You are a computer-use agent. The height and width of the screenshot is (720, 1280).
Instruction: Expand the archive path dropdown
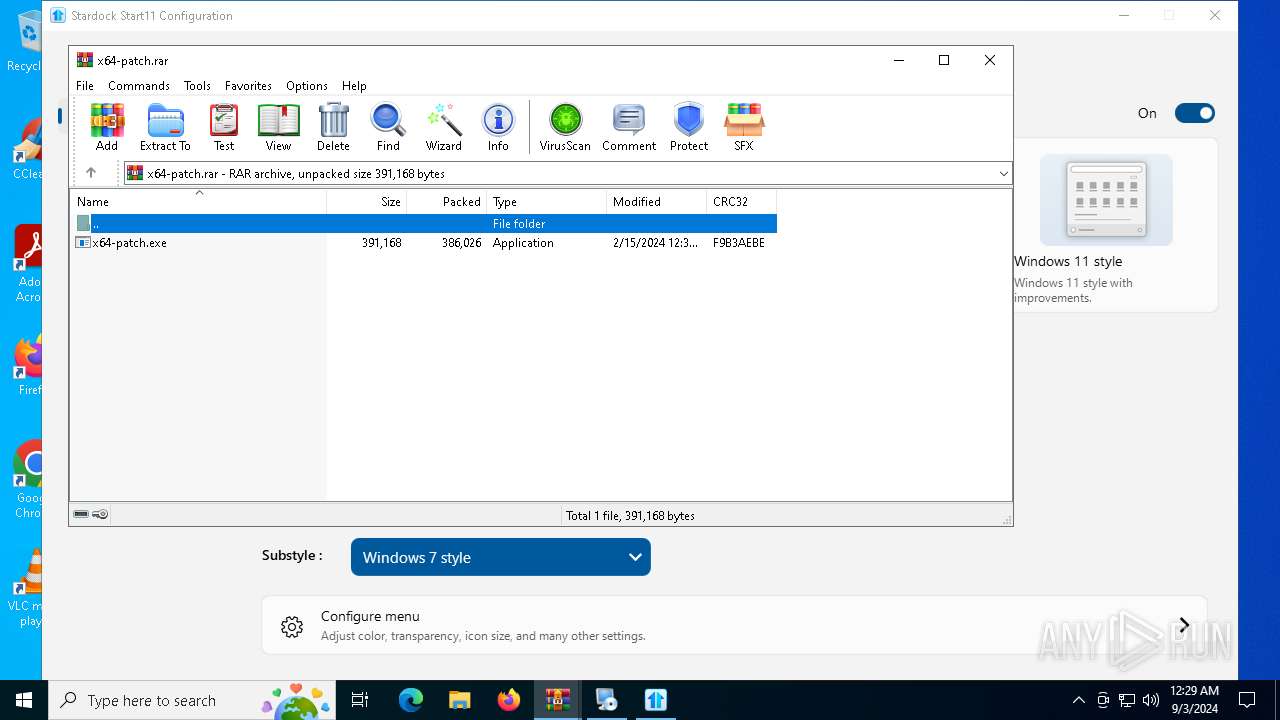1003,174
